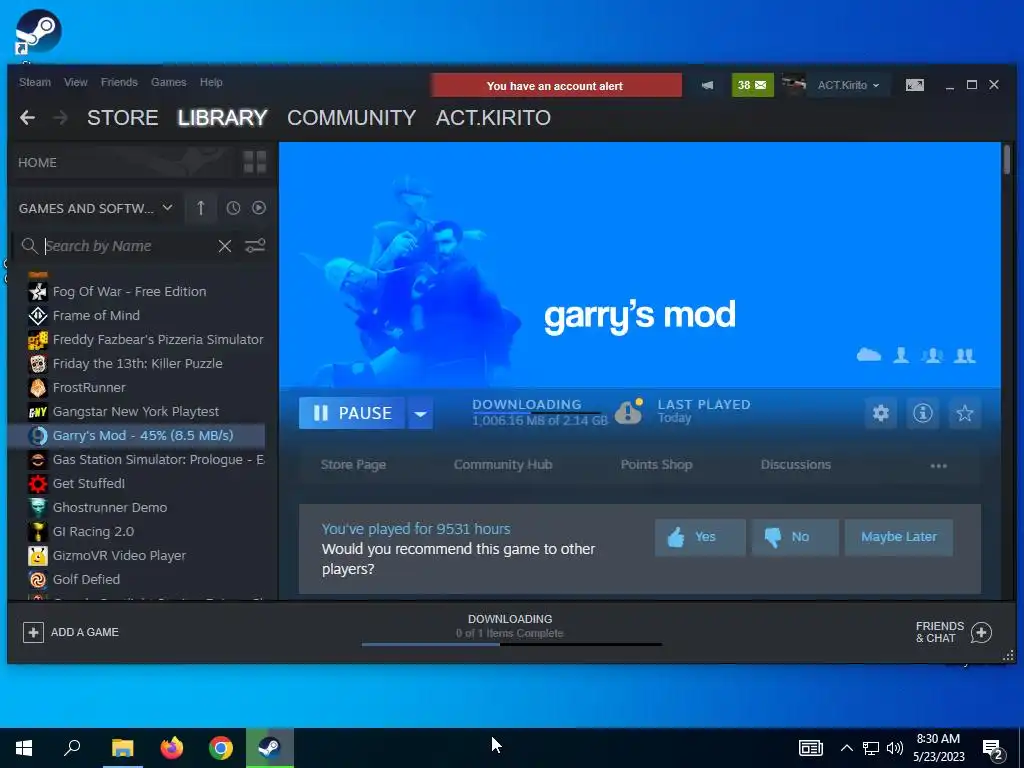The width and height of the screenshot is (1024, 768).
Task: Click the forward navigation arrow
Action: [61, 118]
